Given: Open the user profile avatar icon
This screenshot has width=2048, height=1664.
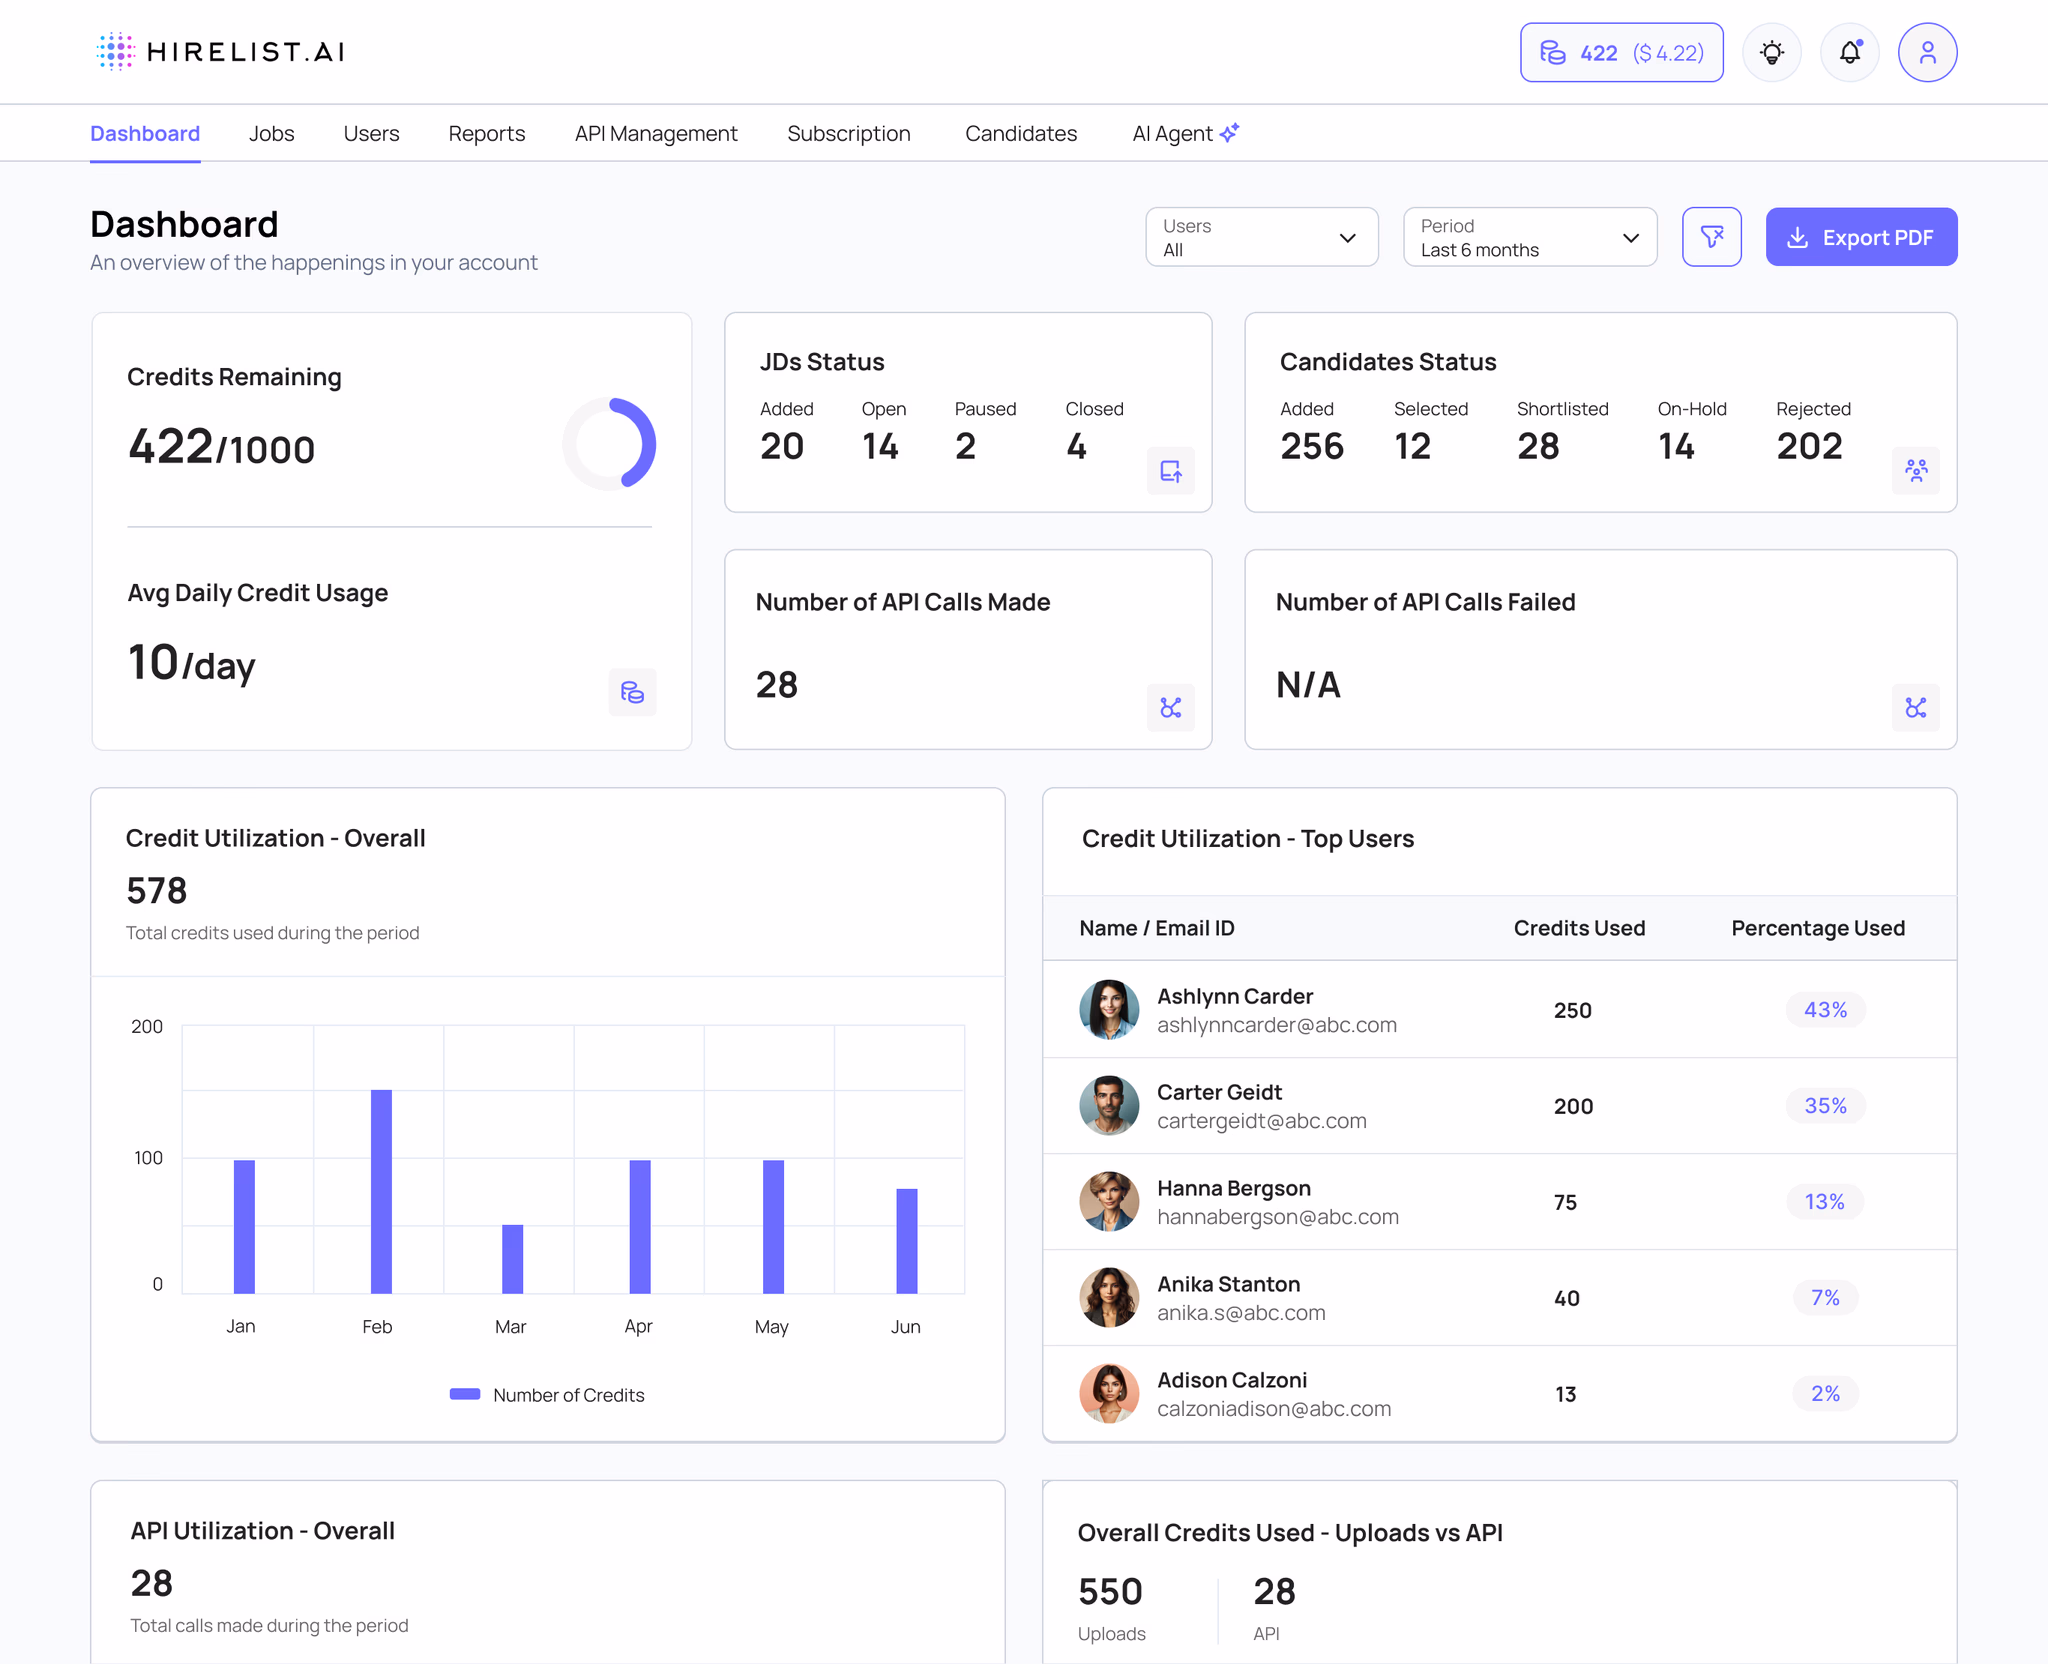Looking at the screenshot, I should [1927, 52].
